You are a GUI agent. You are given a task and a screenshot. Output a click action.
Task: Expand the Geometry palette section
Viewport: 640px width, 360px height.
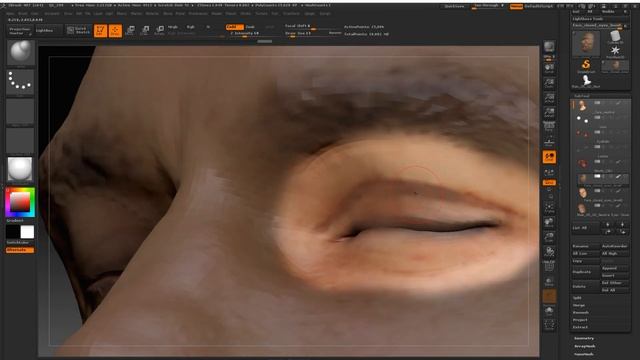click(584, 338)
